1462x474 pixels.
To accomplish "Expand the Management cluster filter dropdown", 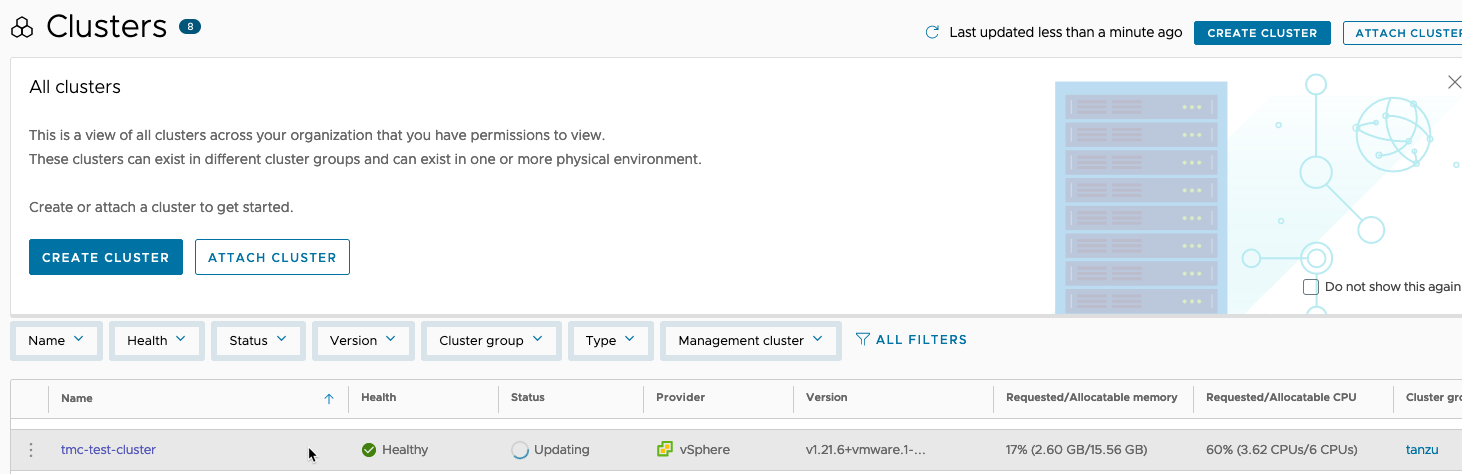I will click(x=749, y=340).
